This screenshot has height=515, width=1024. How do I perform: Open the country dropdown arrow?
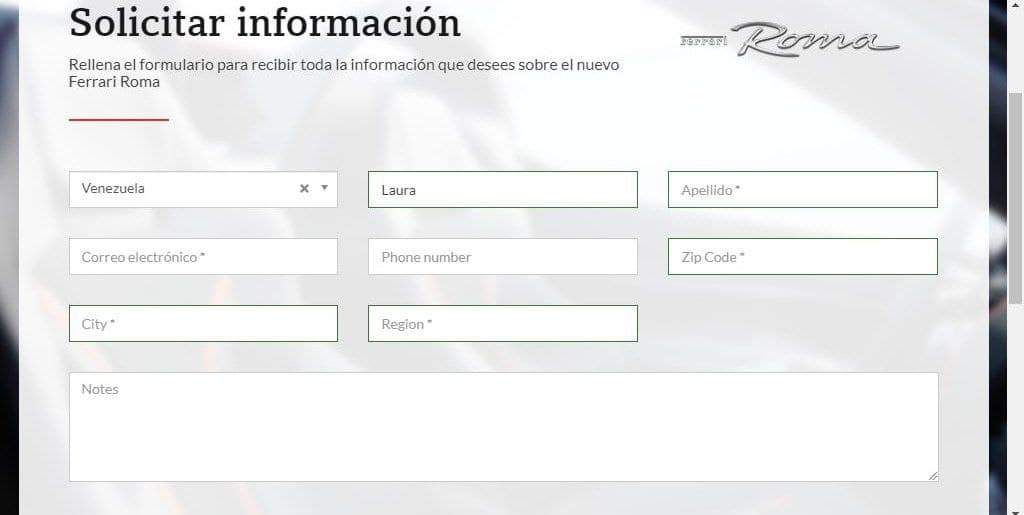[325, 188]
